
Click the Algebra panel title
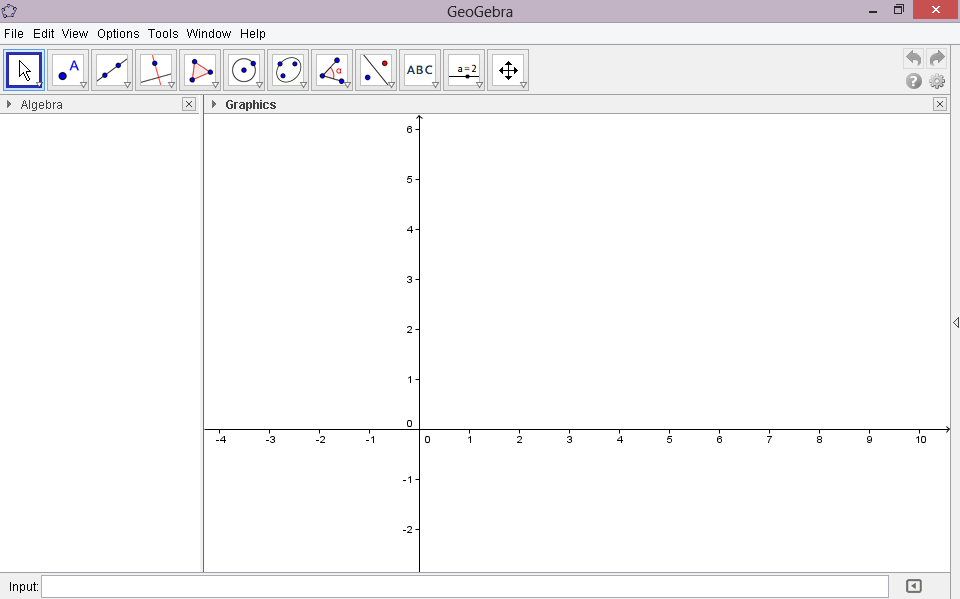click(42, 105)
